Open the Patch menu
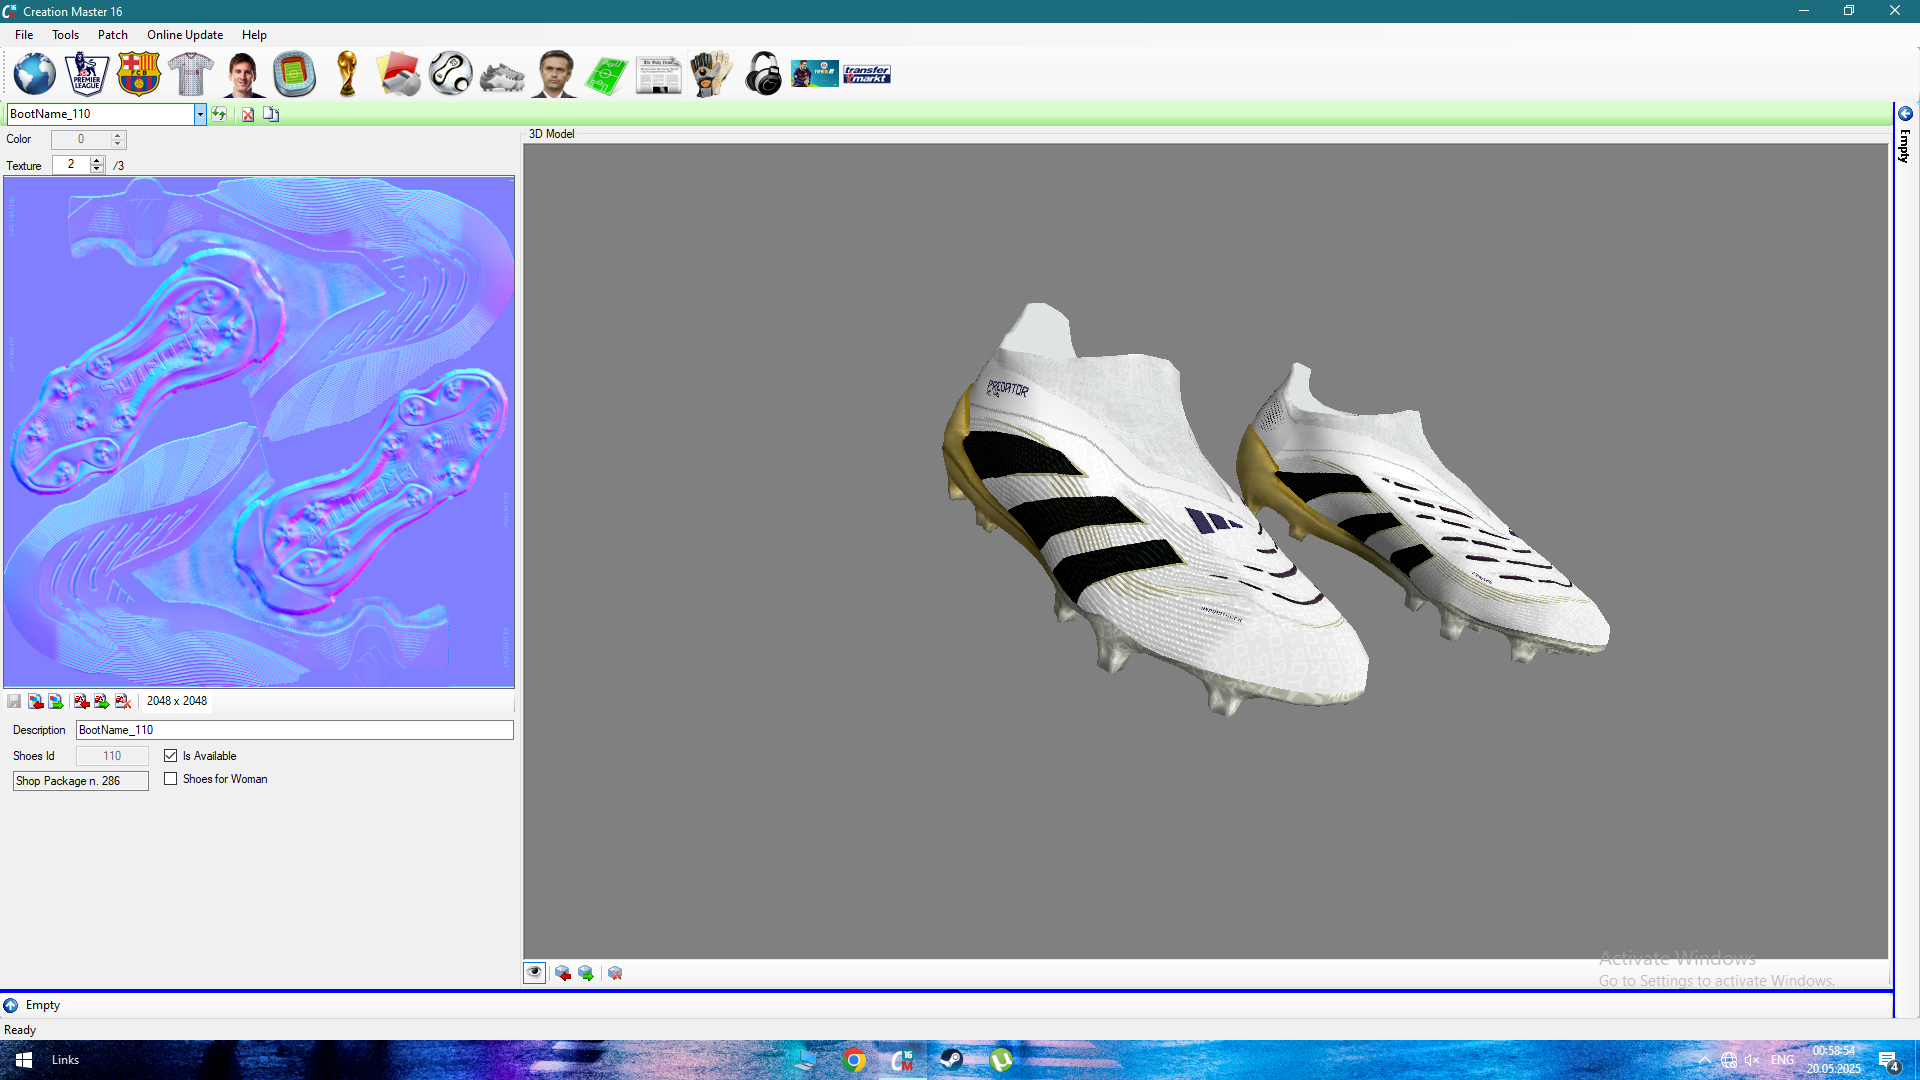The height and width of the screenshot is (1080, 1920). [113, 35]
